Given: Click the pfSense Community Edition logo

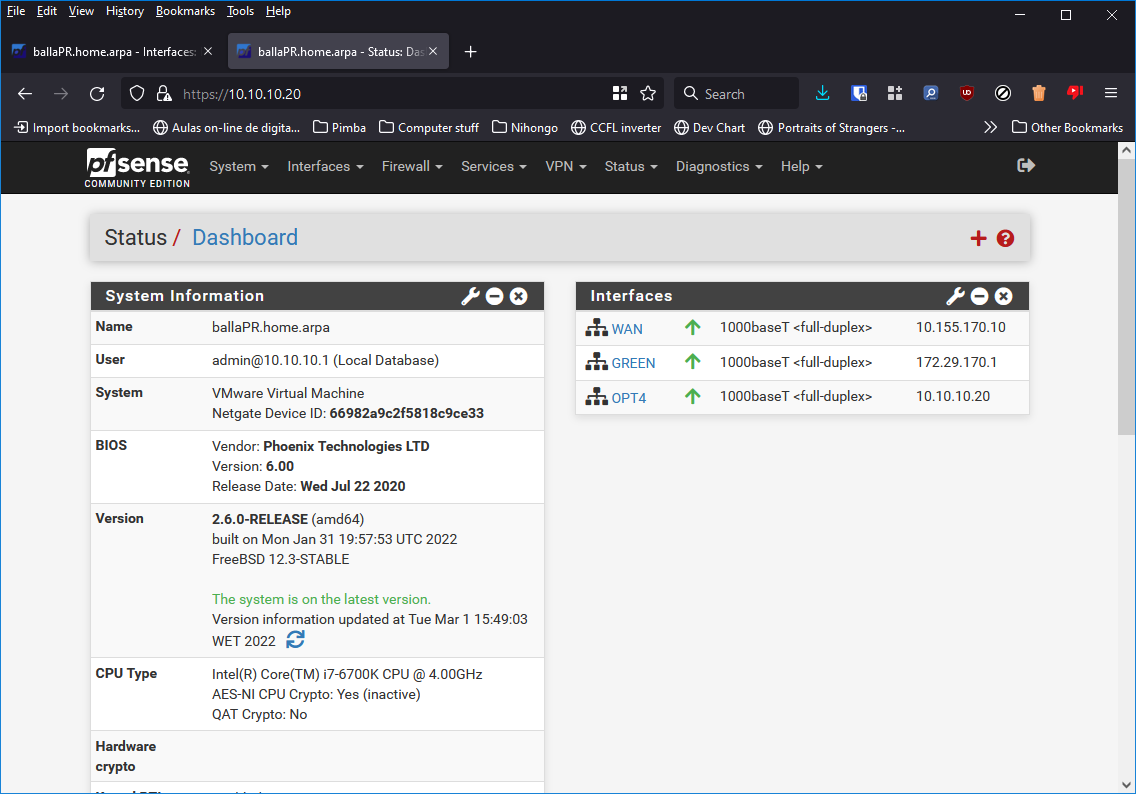Looking at the screenshot, I should point(137,167).
